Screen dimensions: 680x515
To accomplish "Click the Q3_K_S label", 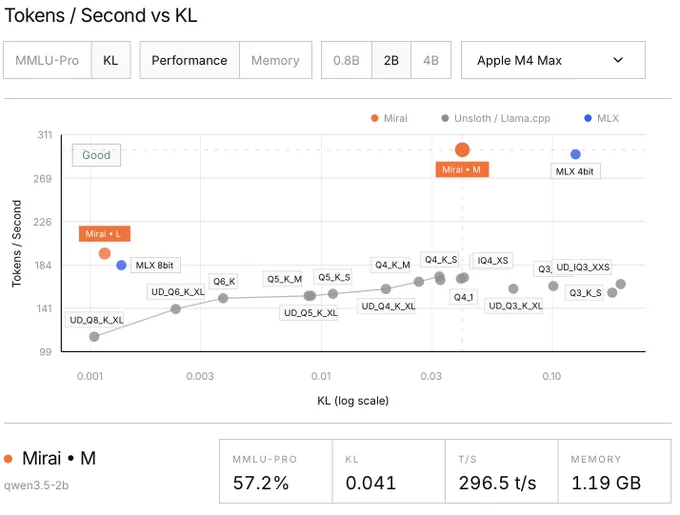I will click(x=585, y=293).
